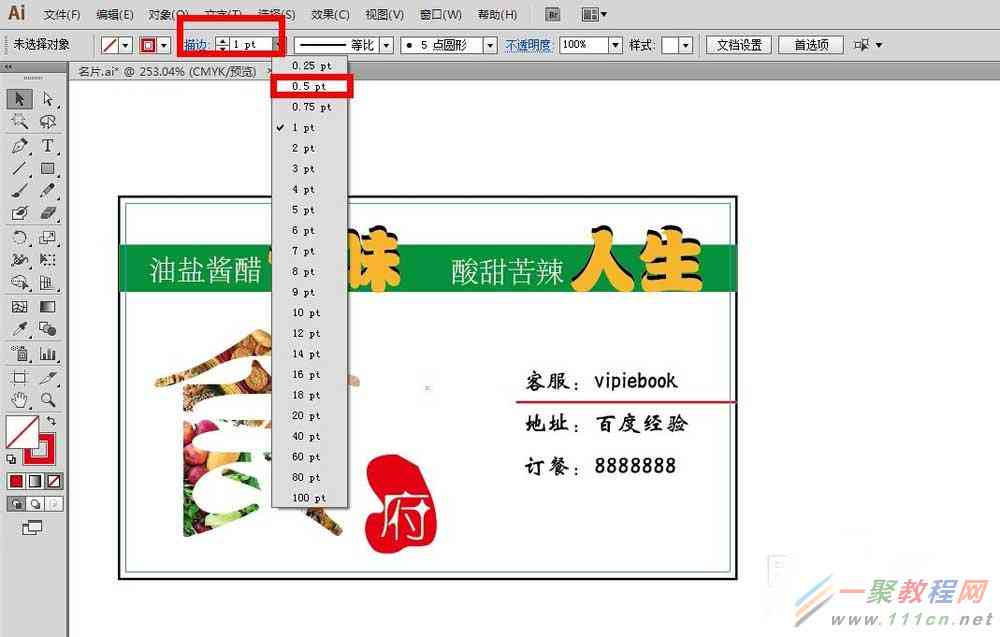Set Gradient fill mode button
This screenshot has height=637, width=1000.
[35, 481]
